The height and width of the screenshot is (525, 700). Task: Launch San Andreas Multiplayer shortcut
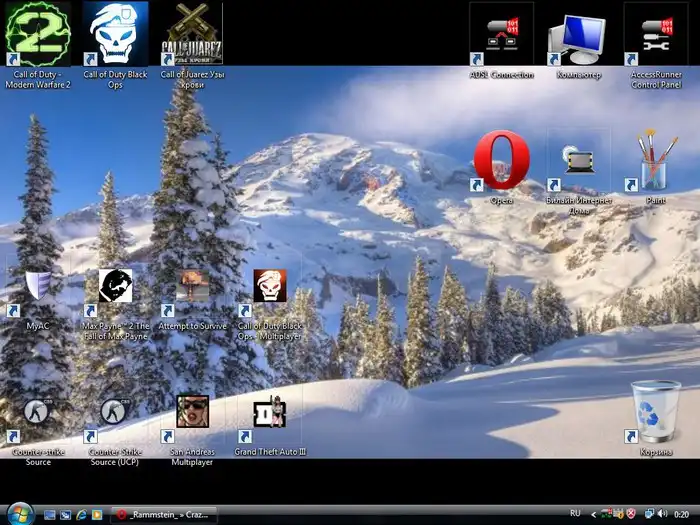pyautogui.click(x=192, y=412)
